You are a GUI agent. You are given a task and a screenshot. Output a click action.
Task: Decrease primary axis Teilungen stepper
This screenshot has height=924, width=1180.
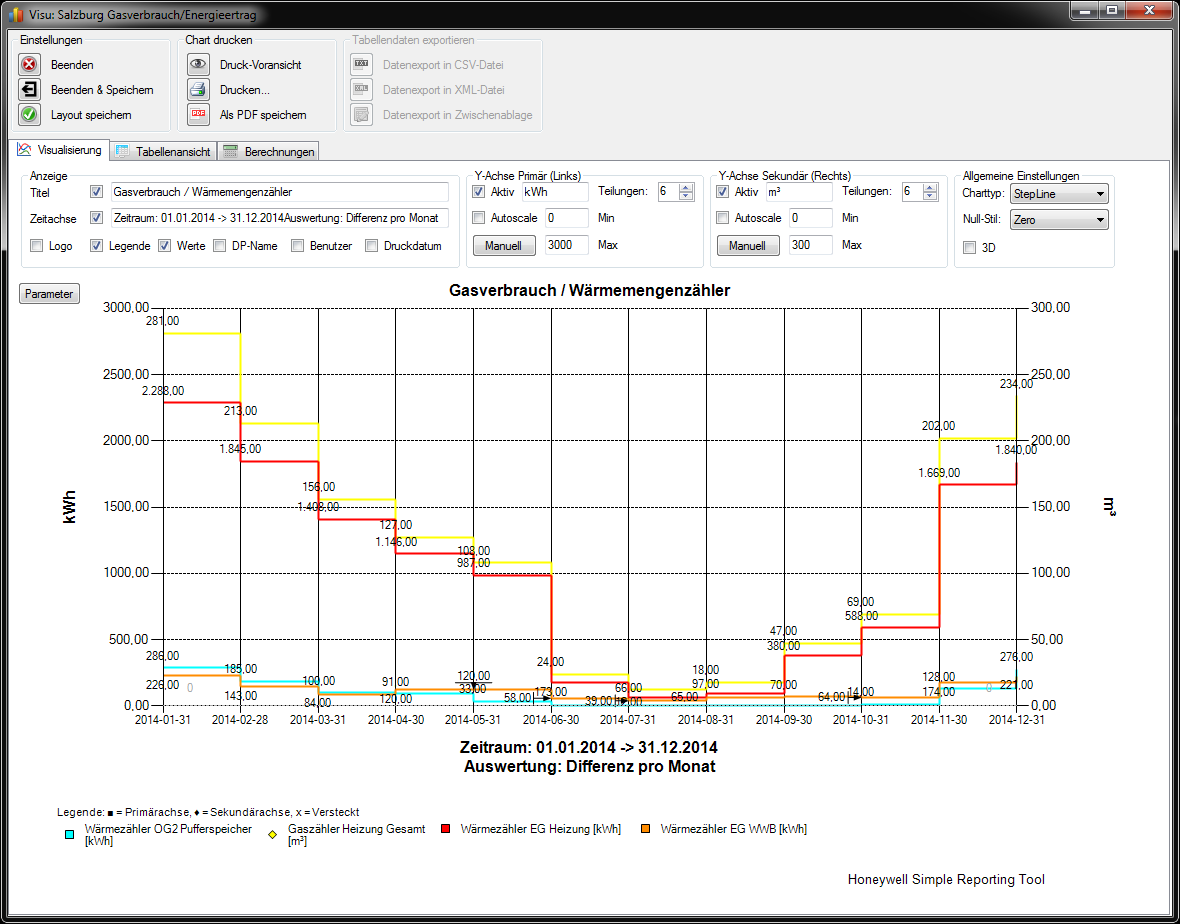pos(686,196)
